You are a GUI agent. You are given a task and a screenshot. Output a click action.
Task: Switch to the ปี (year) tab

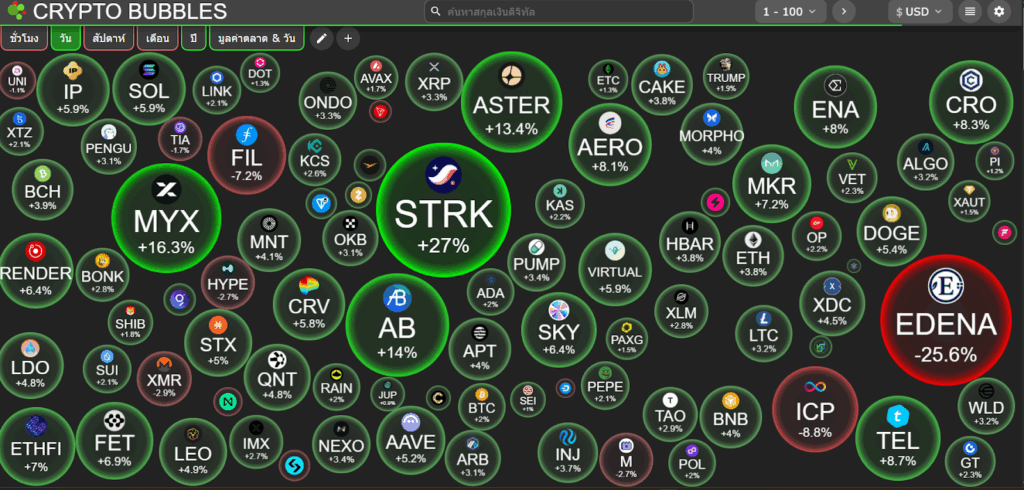[x=193, y=38]
